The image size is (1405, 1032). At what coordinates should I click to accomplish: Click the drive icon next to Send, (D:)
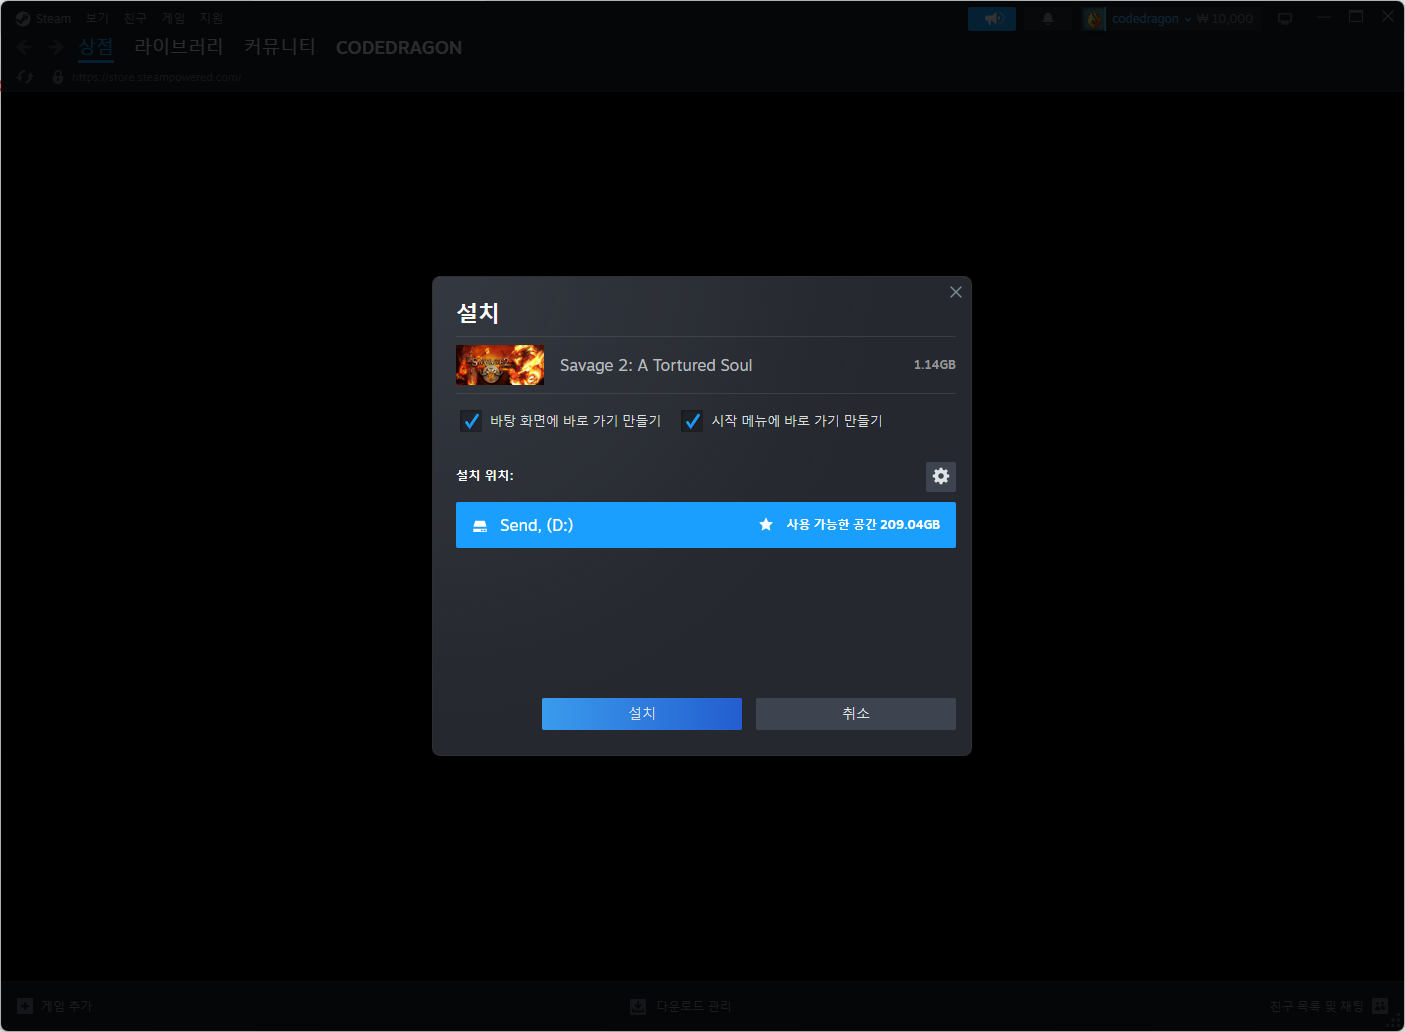pos(480,526)
